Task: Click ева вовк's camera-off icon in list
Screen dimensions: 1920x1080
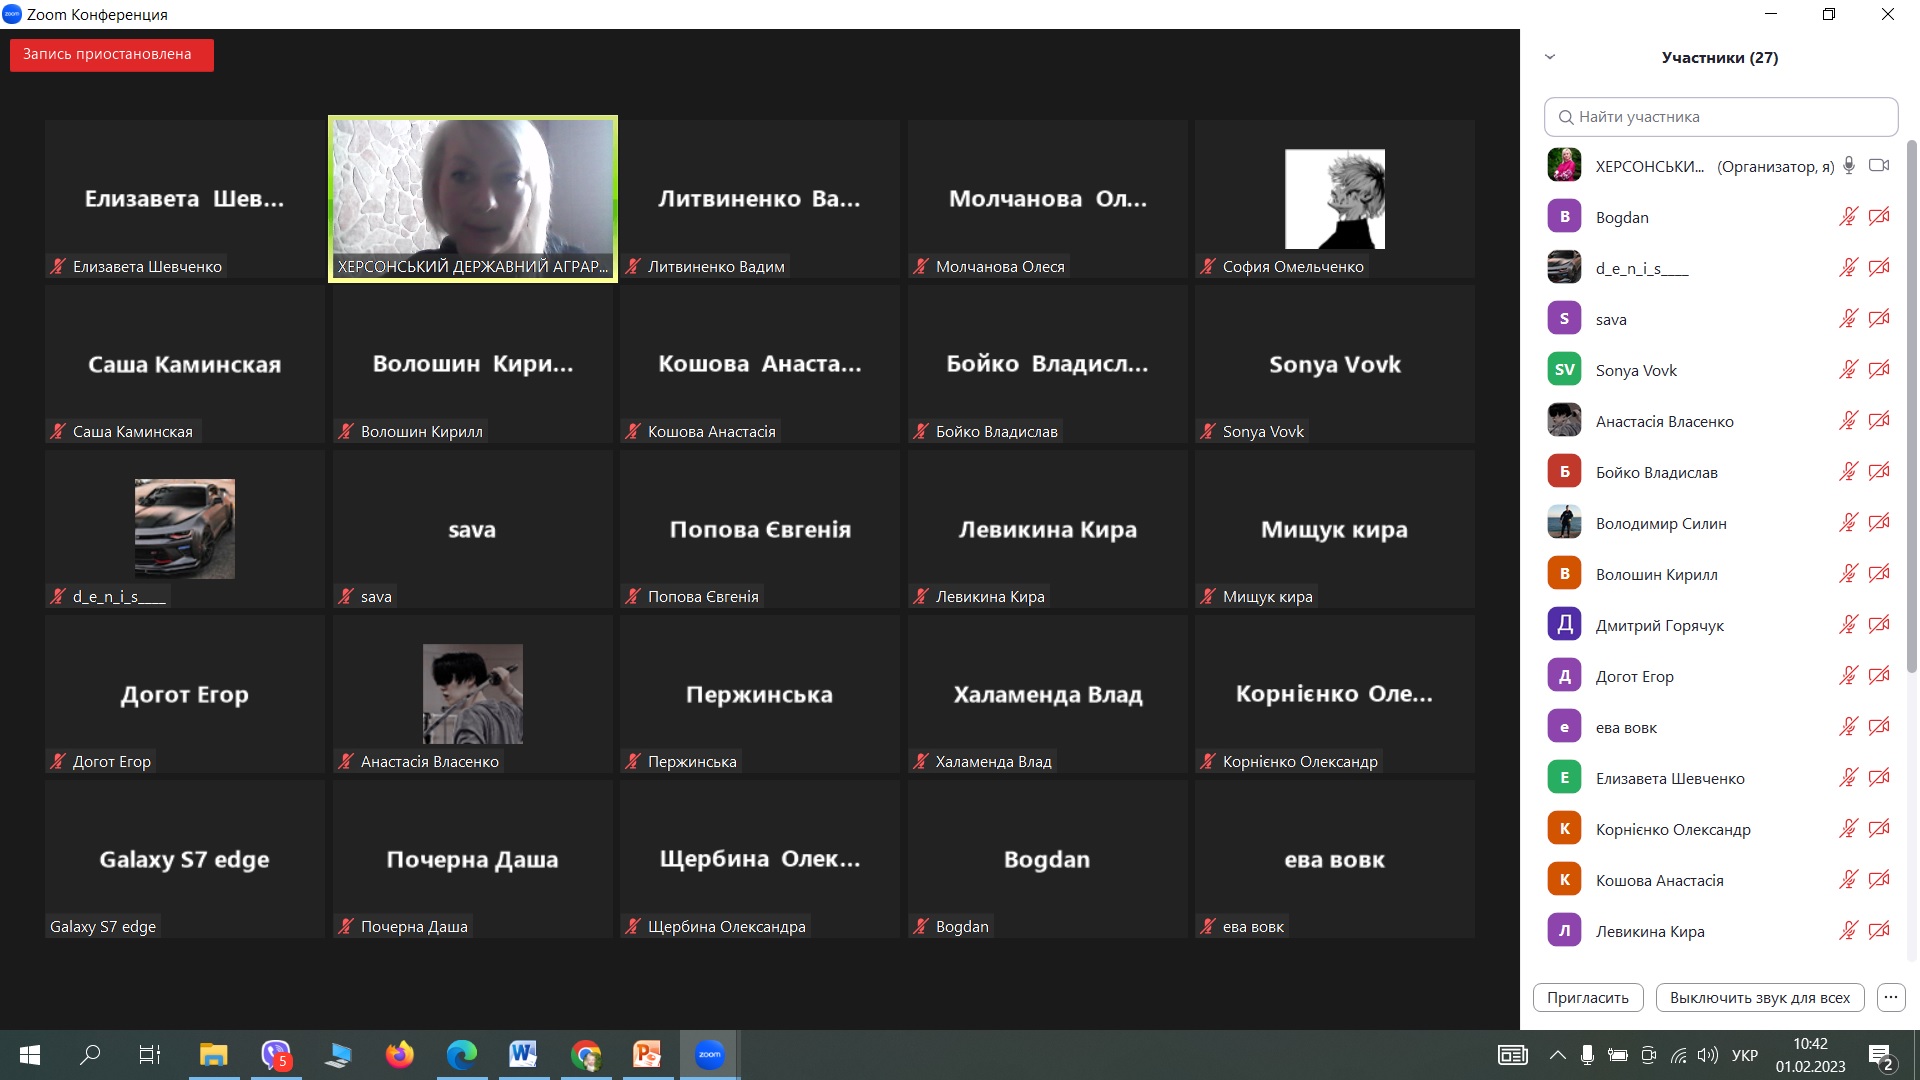Action: 1879,727
